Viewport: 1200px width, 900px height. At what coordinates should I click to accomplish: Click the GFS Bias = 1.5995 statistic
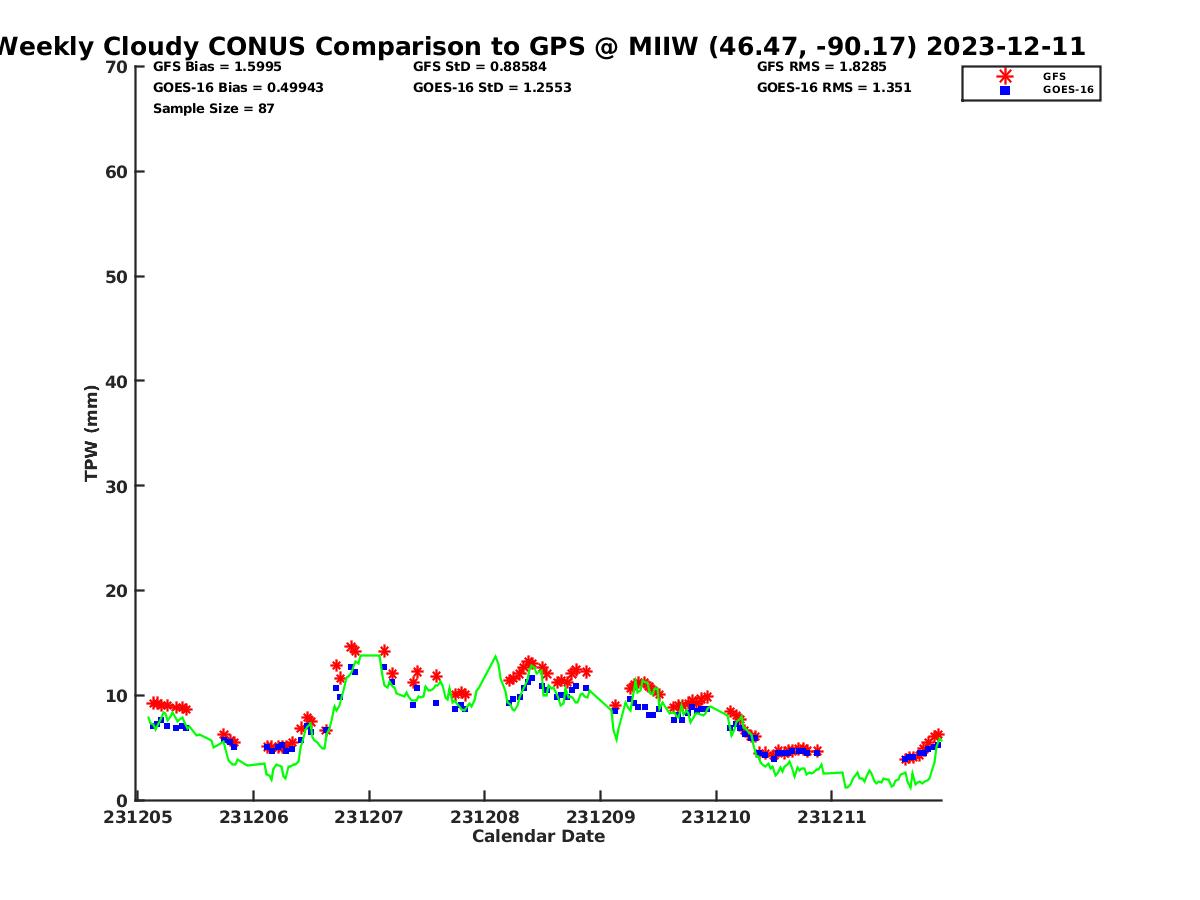point(217,67)
